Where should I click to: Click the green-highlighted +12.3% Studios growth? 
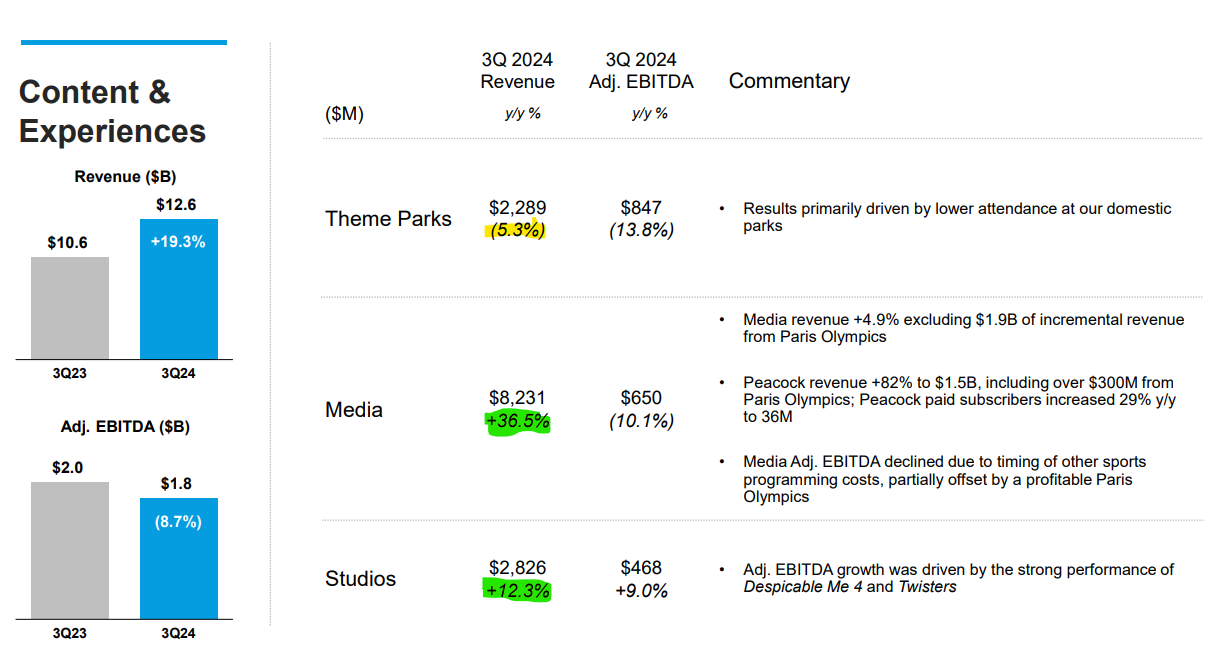pos(518,591)
